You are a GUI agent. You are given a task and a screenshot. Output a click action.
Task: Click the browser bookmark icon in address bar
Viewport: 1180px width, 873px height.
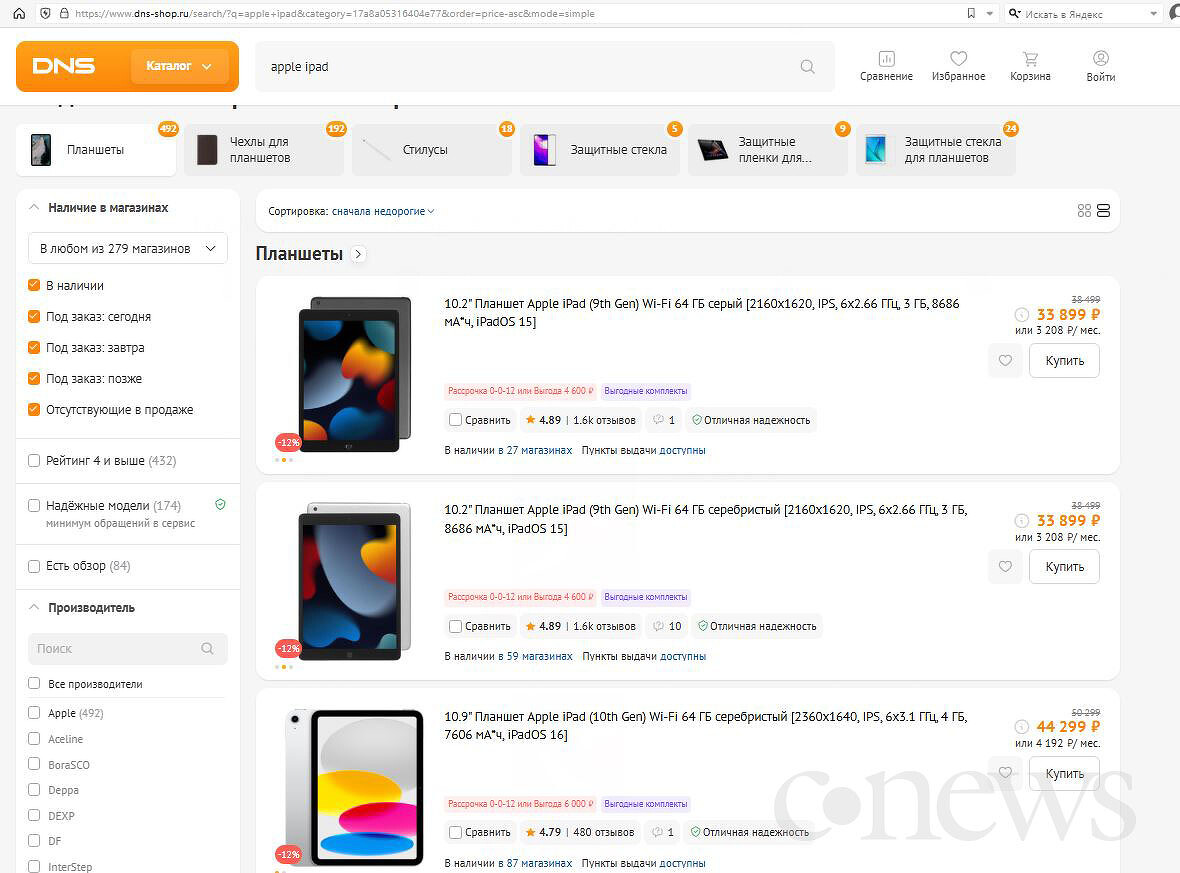click(971, 14)
